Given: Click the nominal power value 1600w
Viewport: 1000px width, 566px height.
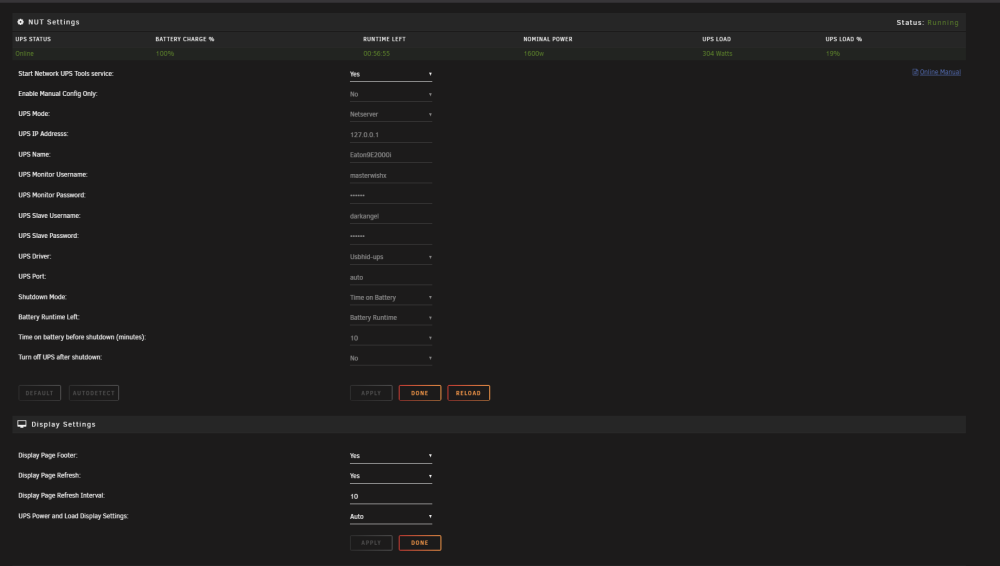Looking at the screenshot, I should (x=534, y=54).
